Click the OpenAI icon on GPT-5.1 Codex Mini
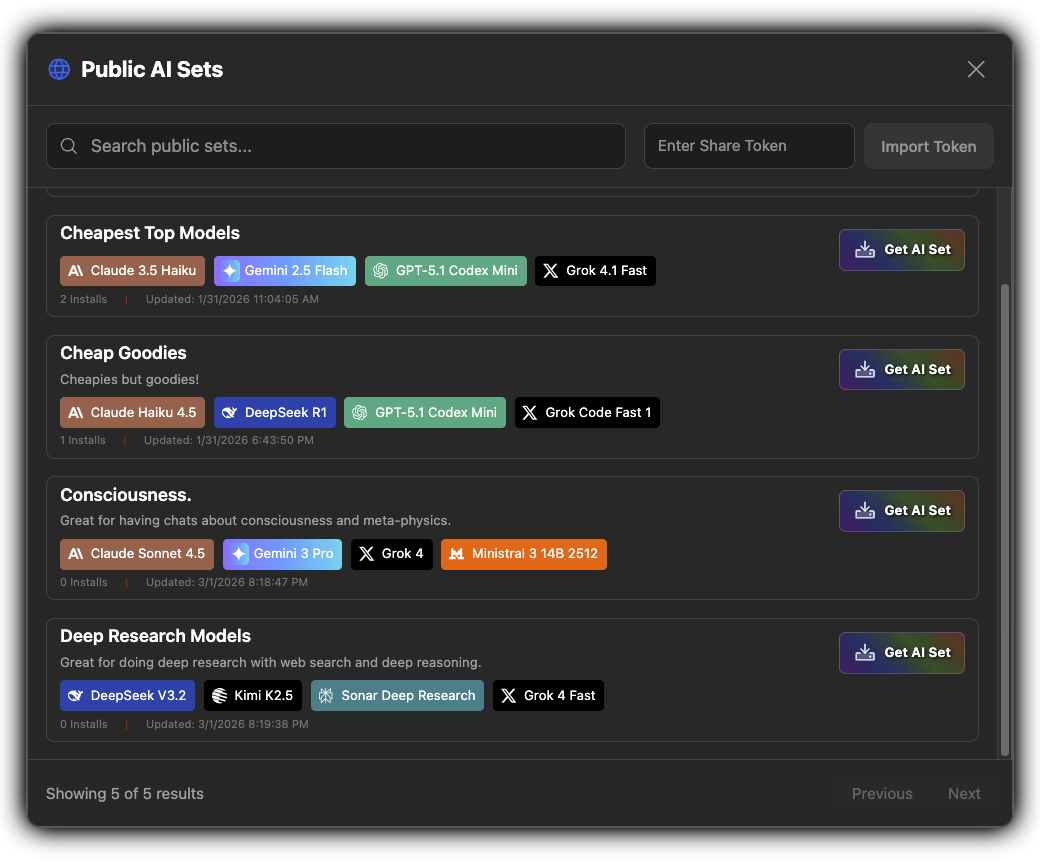The height and width of the screenshot is (860, 1040). click(x=381, y=270)
